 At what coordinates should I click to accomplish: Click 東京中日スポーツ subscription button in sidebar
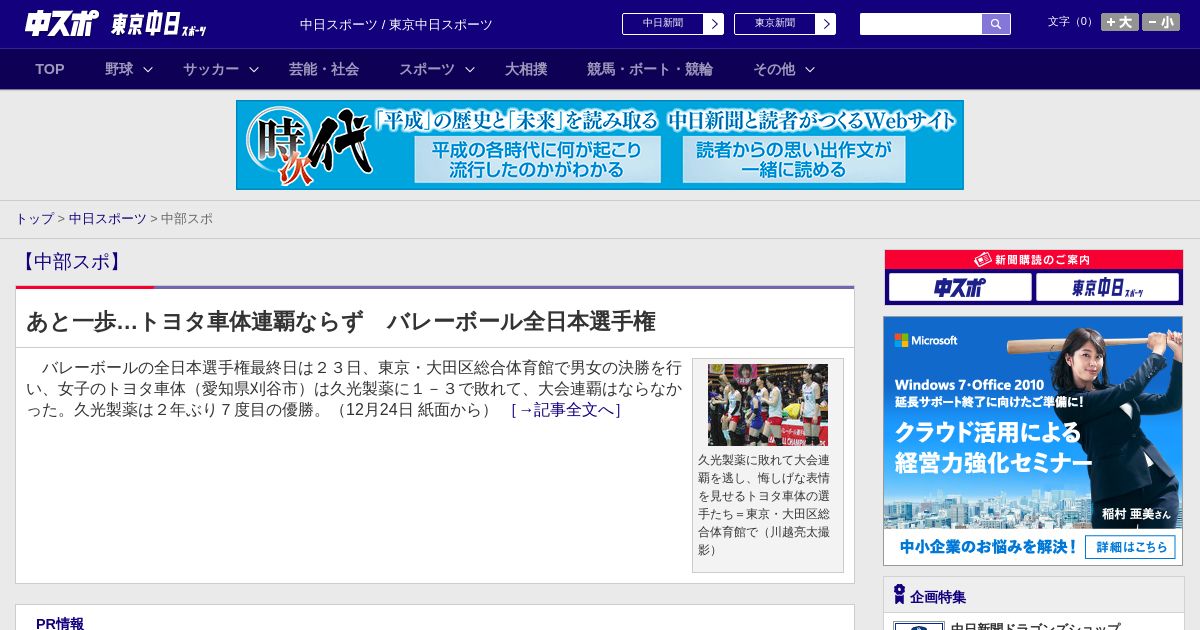(1108, 288)
